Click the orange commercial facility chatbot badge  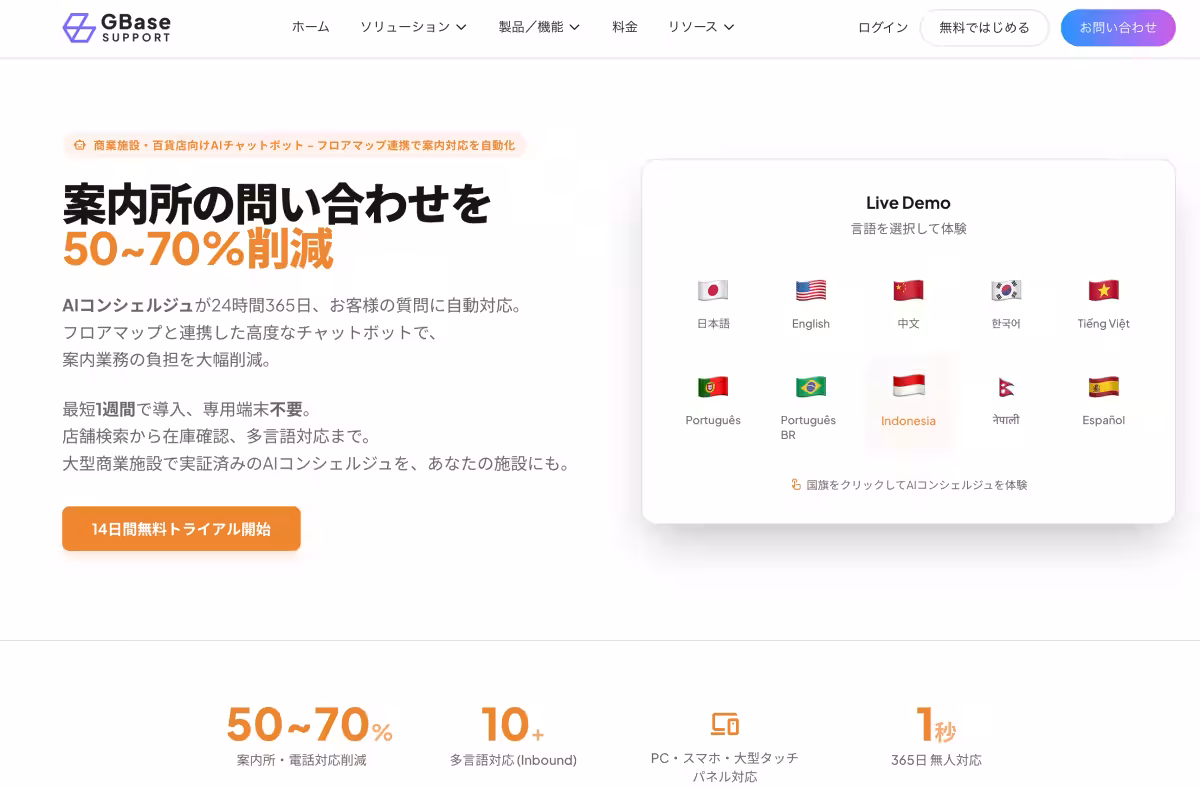294,145
